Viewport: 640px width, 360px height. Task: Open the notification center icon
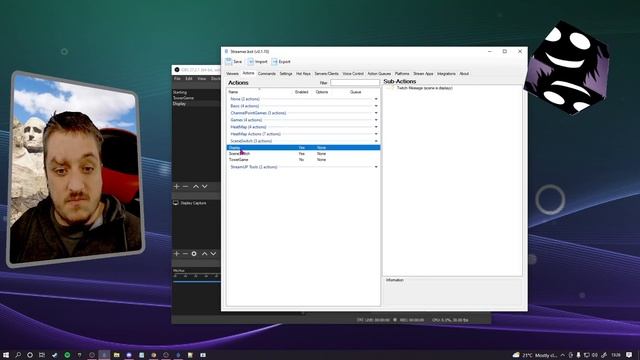point(629,355)
